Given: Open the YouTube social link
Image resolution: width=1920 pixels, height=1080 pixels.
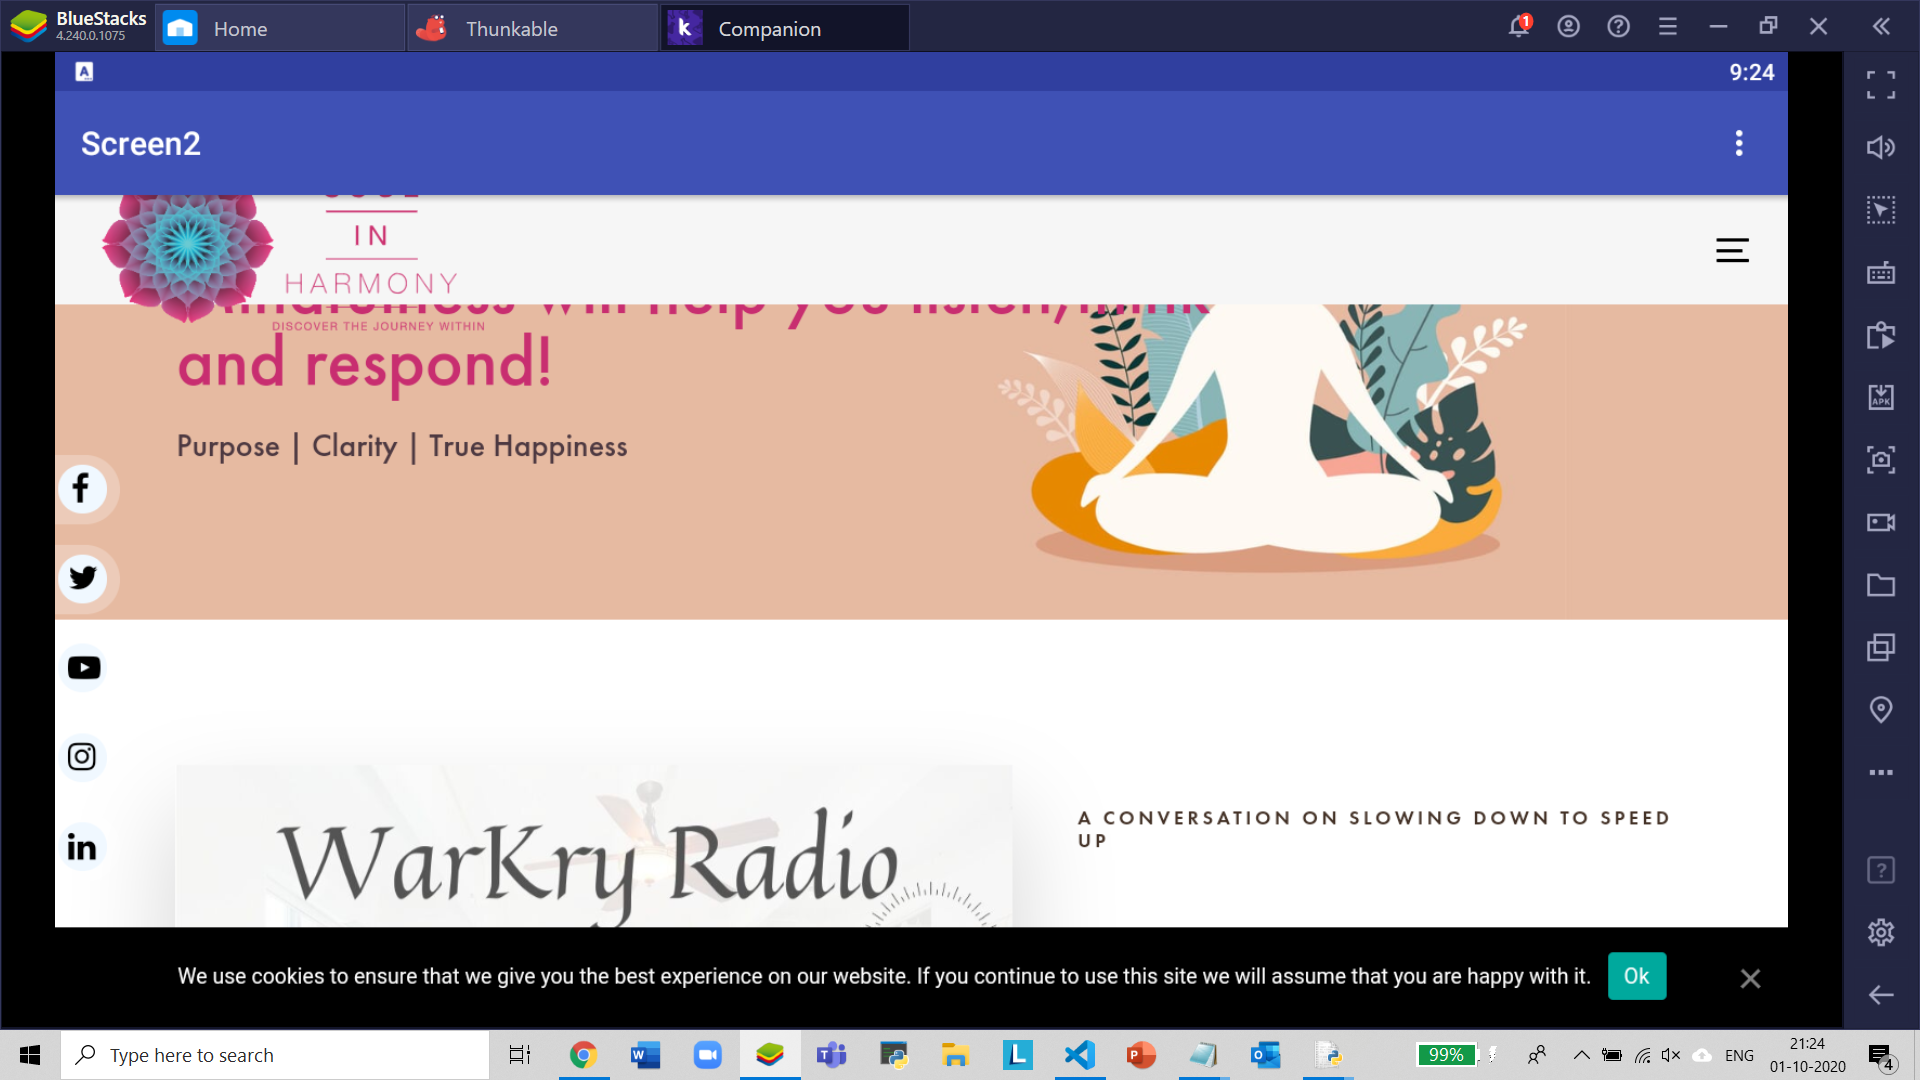Looking at the screenshot, I should [x=83, y=668].
